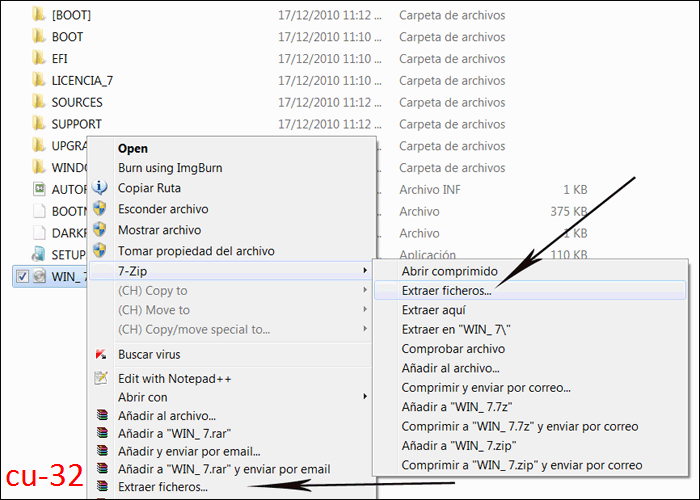Screen dimensions: 700x500
Task: Click the Archivo INF type cell
Action: click(x=429, y=190)
